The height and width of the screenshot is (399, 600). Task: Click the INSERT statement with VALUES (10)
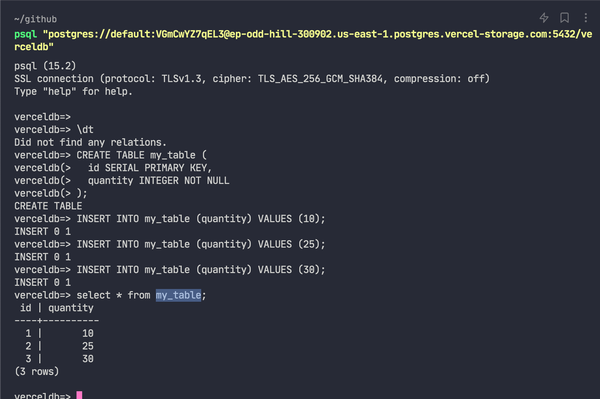pos(170,219)
